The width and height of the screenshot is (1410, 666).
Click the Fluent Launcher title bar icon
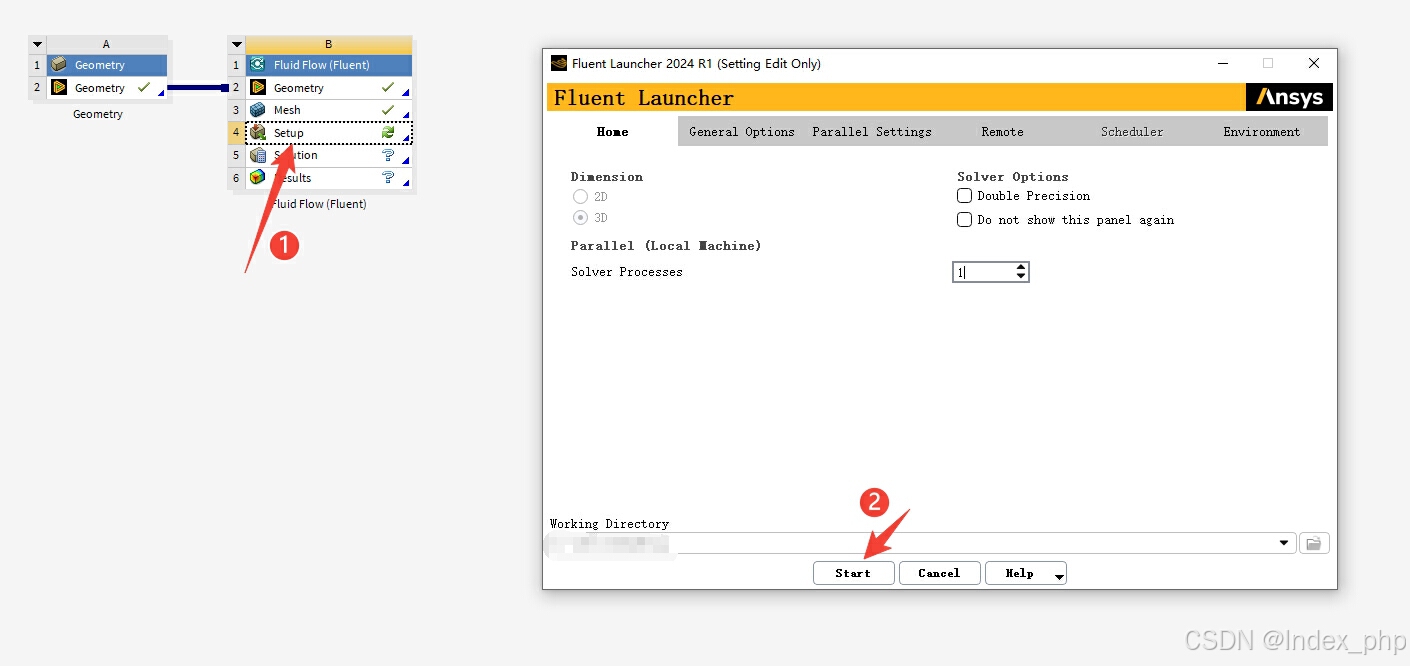(559, 64)
